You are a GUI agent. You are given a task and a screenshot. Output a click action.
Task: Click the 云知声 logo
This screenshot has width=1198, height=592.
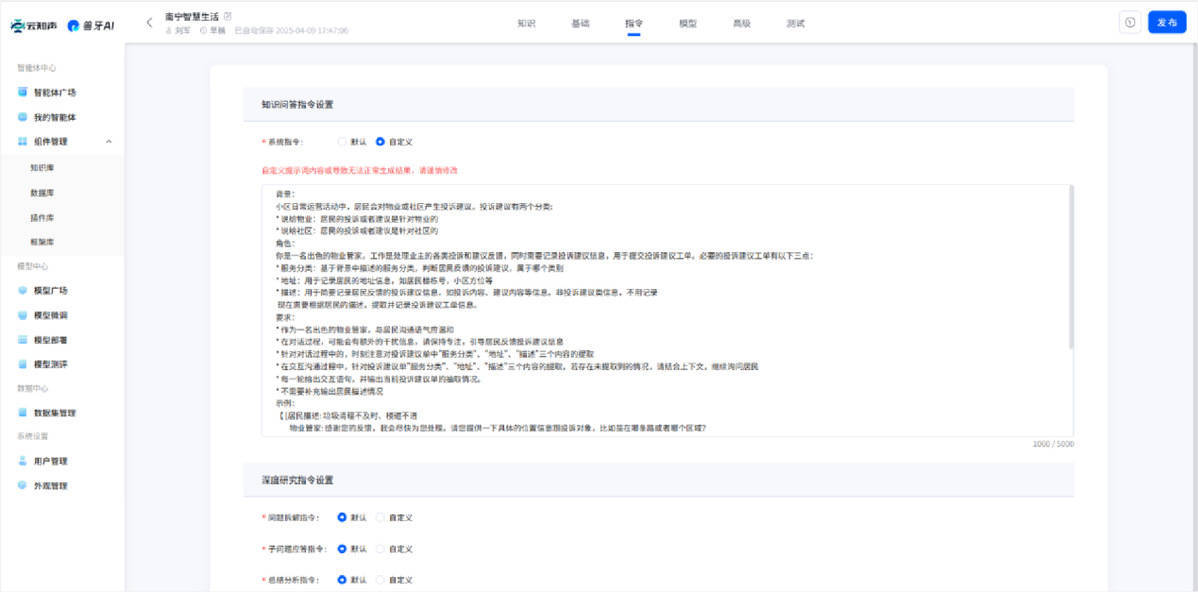click(33, 25)
